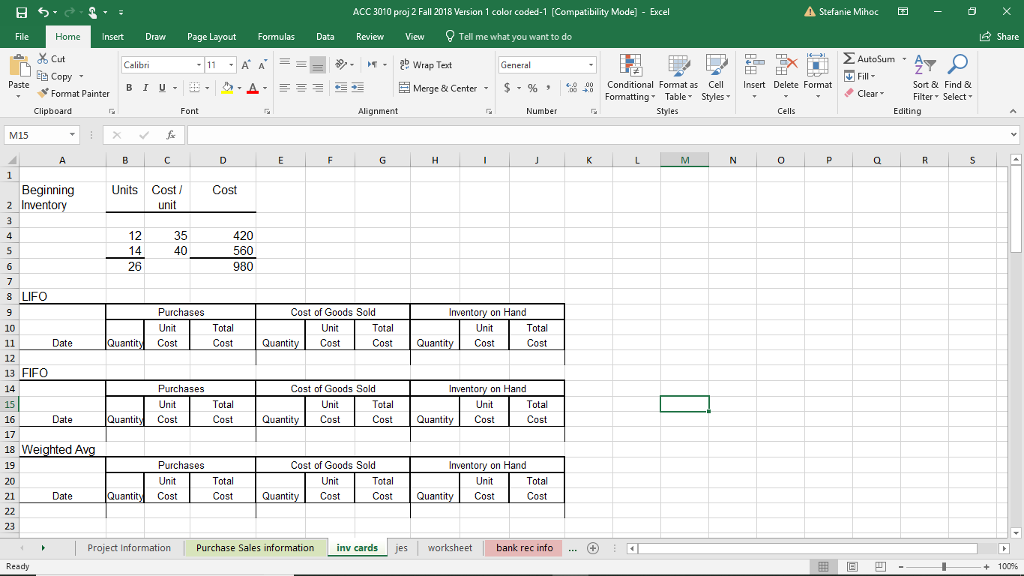Apply italic formatting to selection

point(143,88)
